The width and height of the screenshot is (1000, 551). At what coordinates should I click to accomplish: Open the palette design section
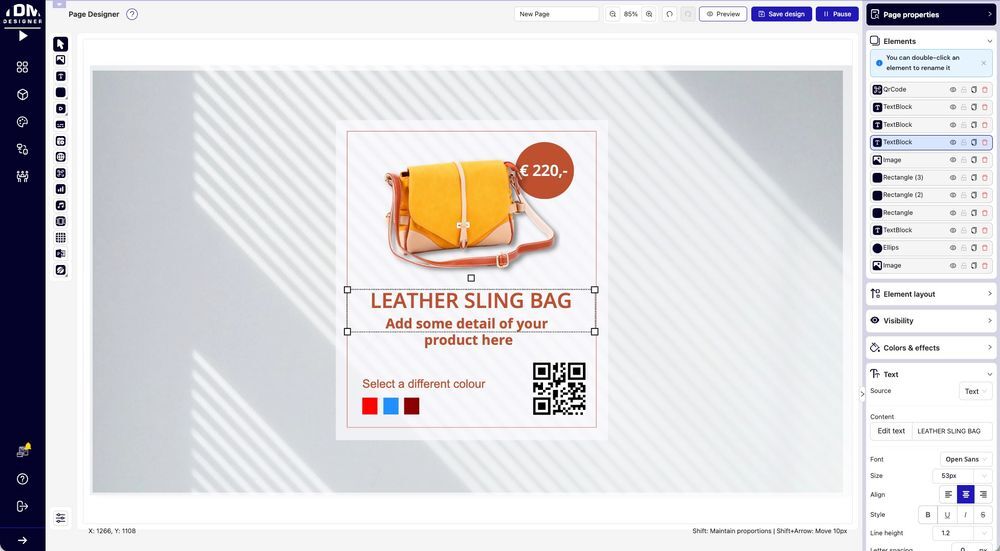pyautogui.click(x=22, y=122)
